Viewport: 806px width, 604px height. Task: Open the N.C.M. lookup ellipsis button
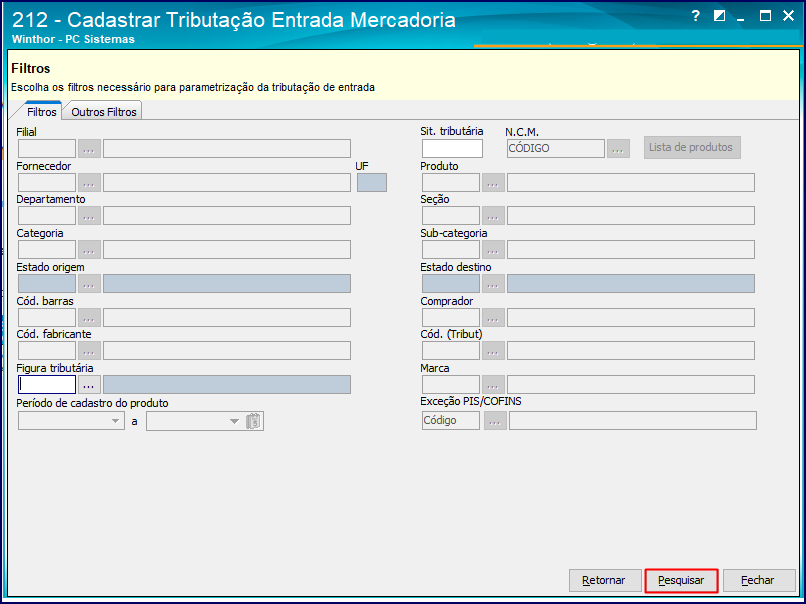click(x=618, y=149)
